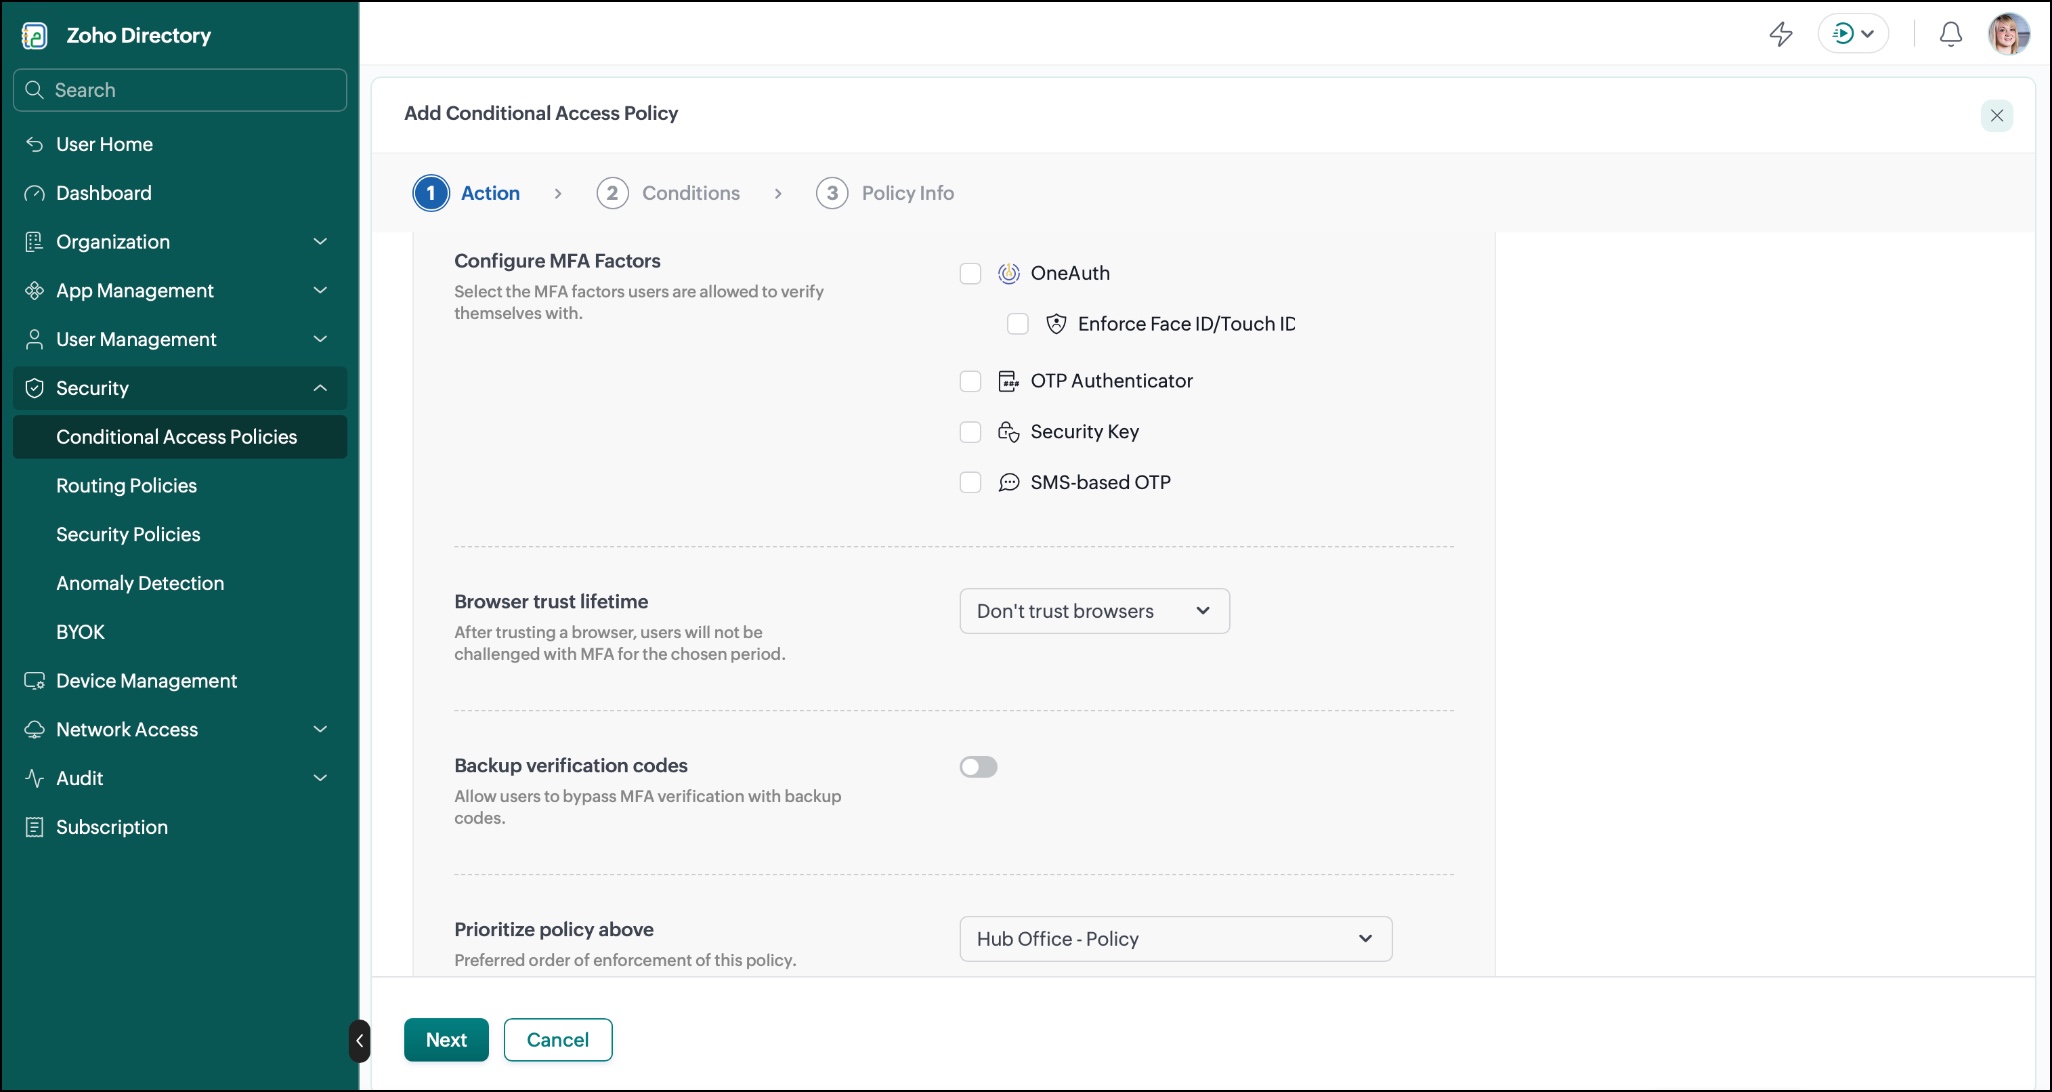Tick the SMS-based OTP checkbox
Image resolution: width=2052 pixels, height=1092 pixels.
970,482
